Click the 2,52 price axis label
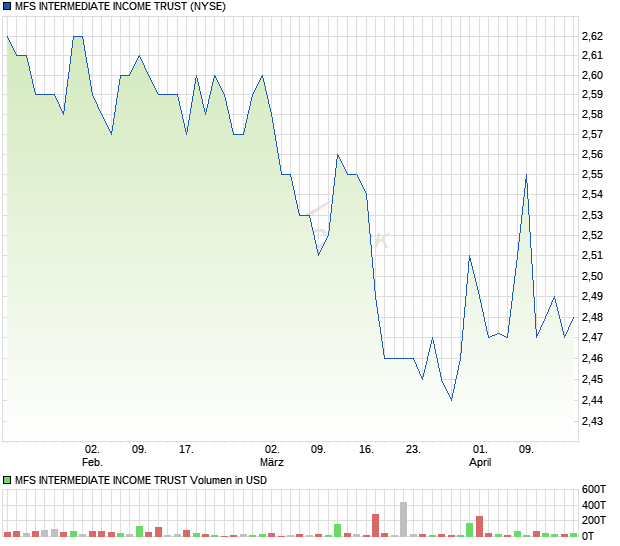 592,235
